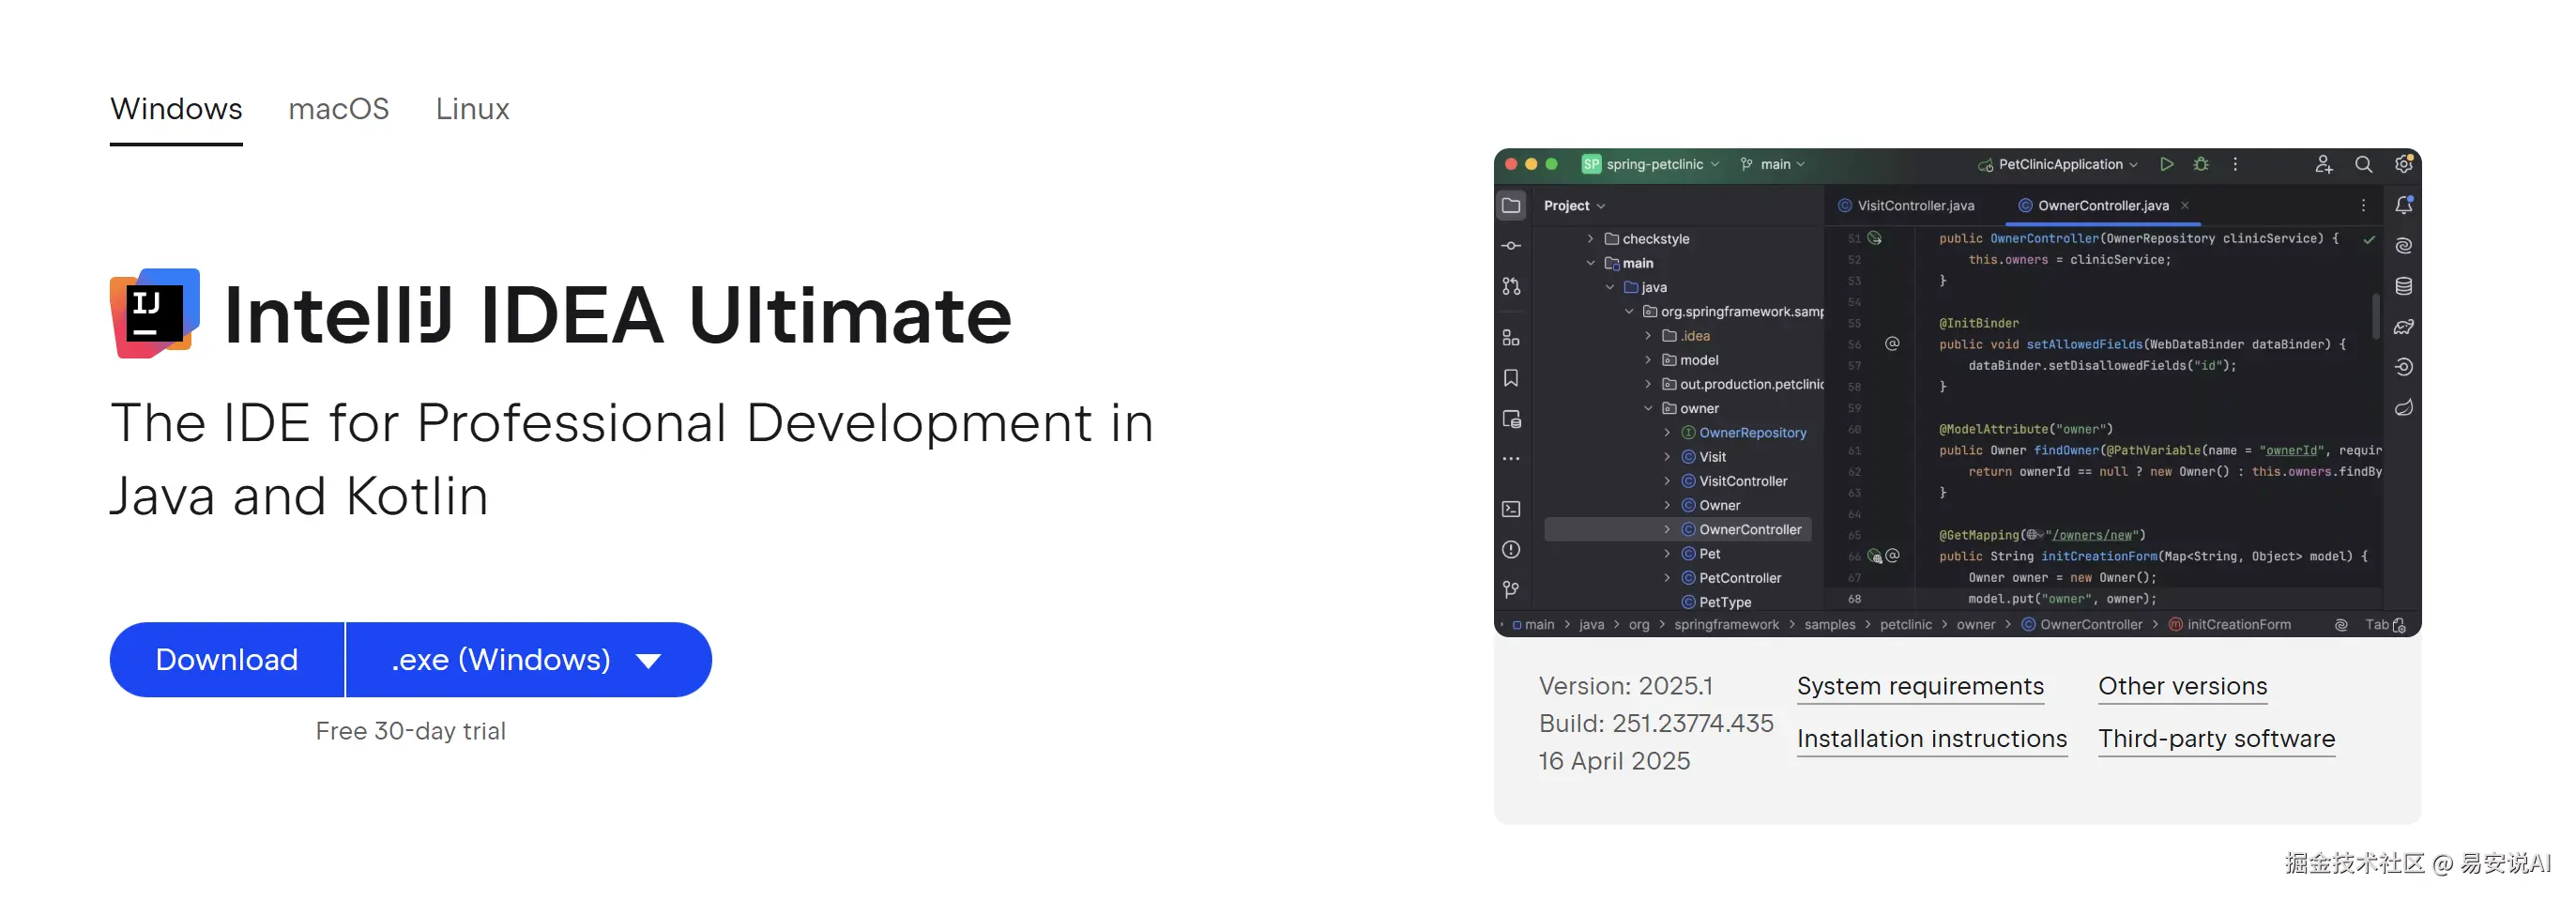This screenshot has width=2576, height=900.
Task: Open the System requirements link
Action: 1920,686
